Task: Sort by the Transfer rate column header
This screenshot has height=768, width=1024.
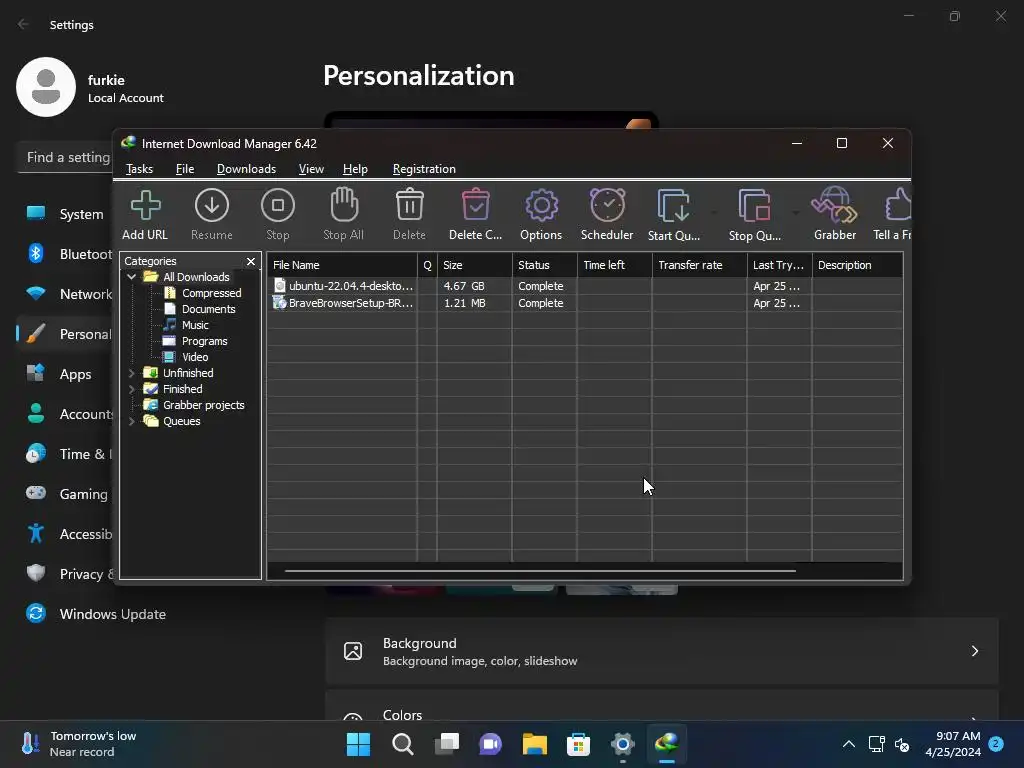Action: point(699,265)
